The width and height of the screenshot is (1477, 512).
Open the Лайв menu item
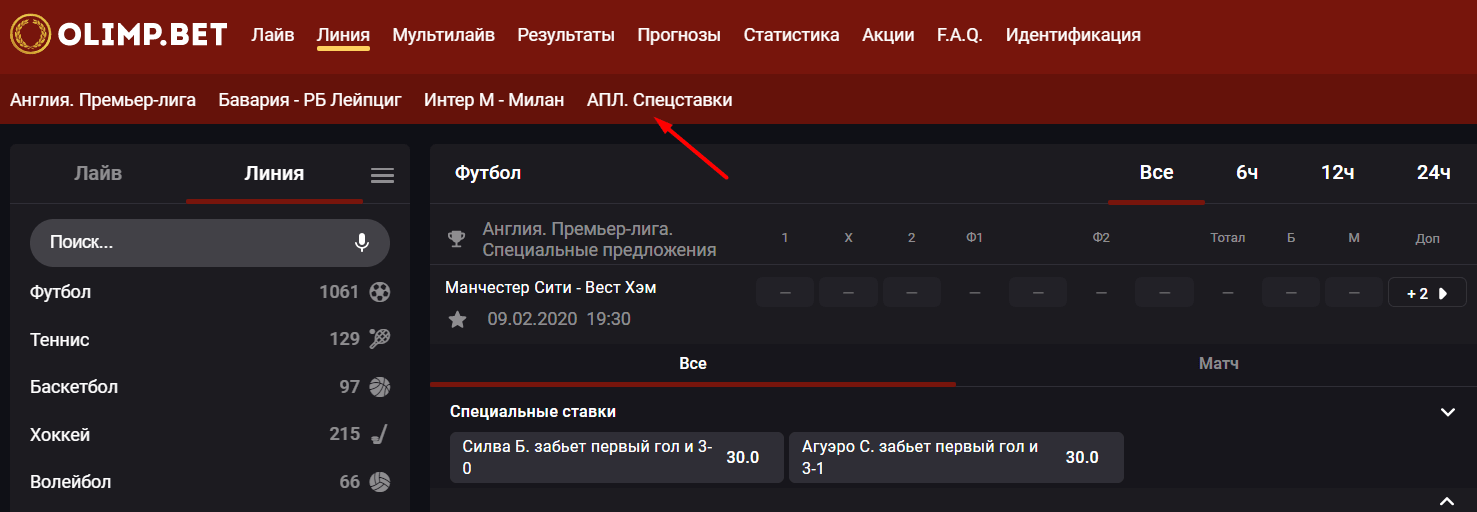click(x=273, y=35)
